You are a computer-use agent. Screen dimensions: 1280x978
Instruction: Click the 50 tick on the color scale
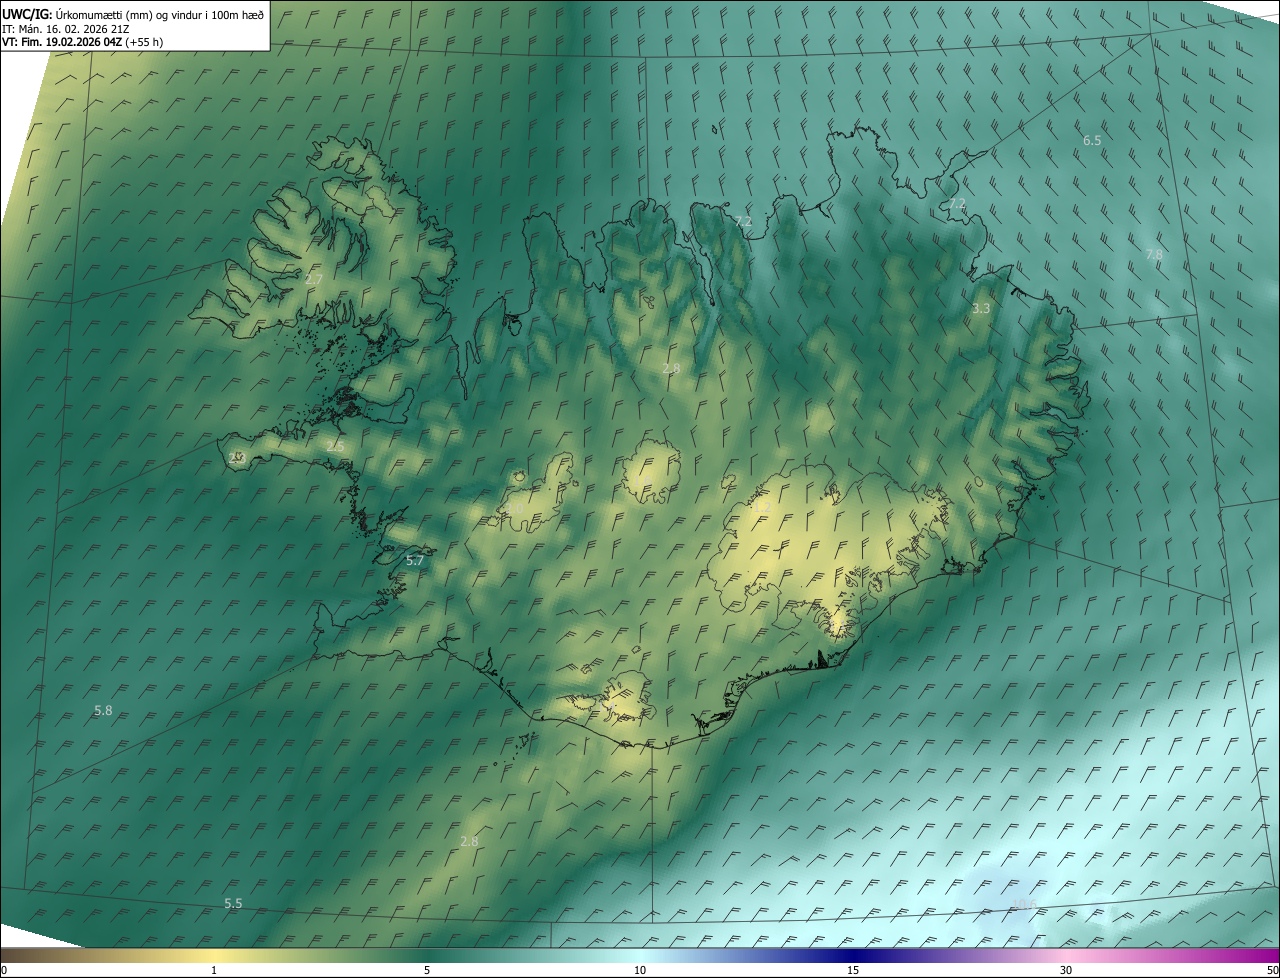(1272, 971)
